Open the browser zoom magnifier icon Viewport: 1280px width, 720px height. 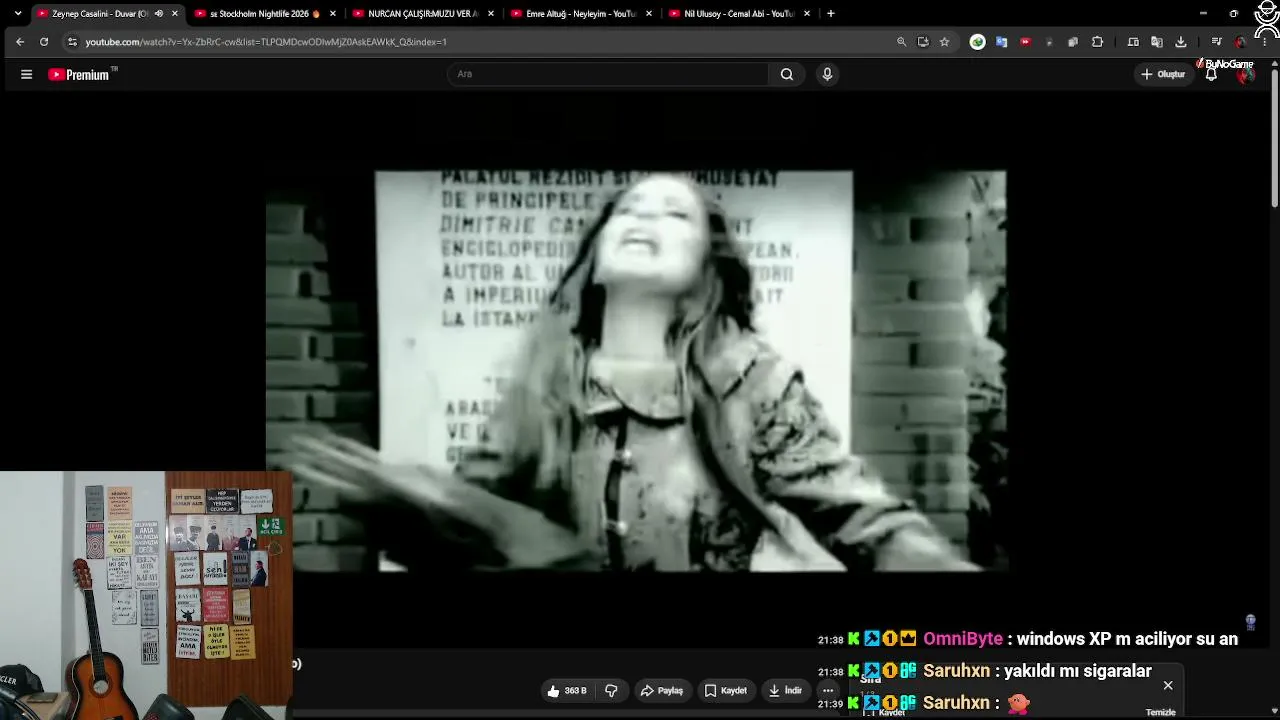901,42
